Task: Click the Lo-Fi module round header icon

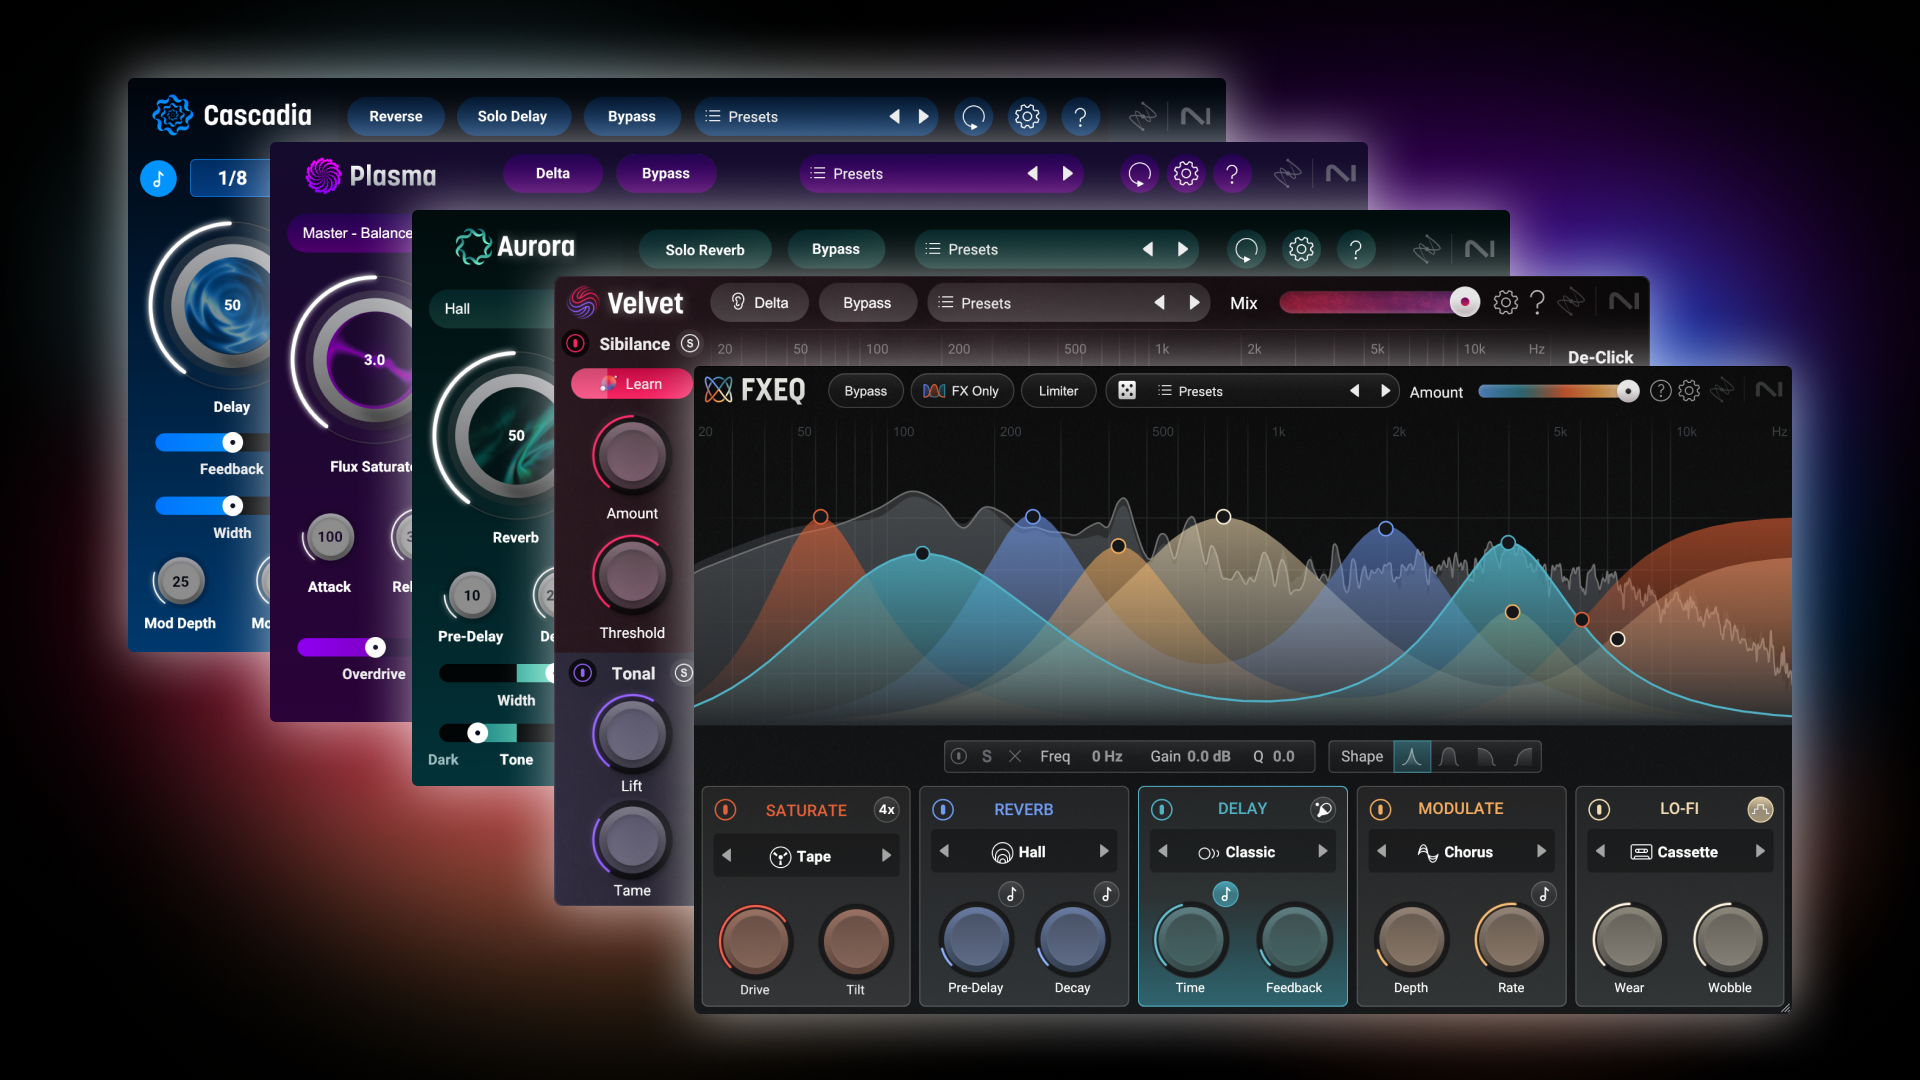Action: pyautogui.click(x=1760, y=809)
